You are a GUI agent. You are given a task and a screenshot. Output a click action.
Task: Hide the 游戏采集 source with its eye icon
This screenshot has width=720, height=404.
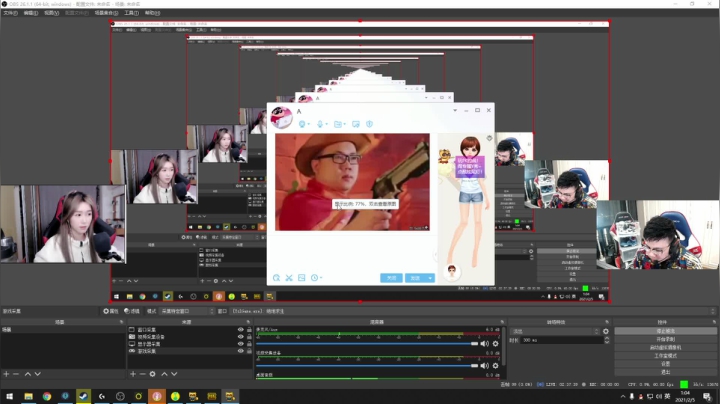tap(241, 351)
